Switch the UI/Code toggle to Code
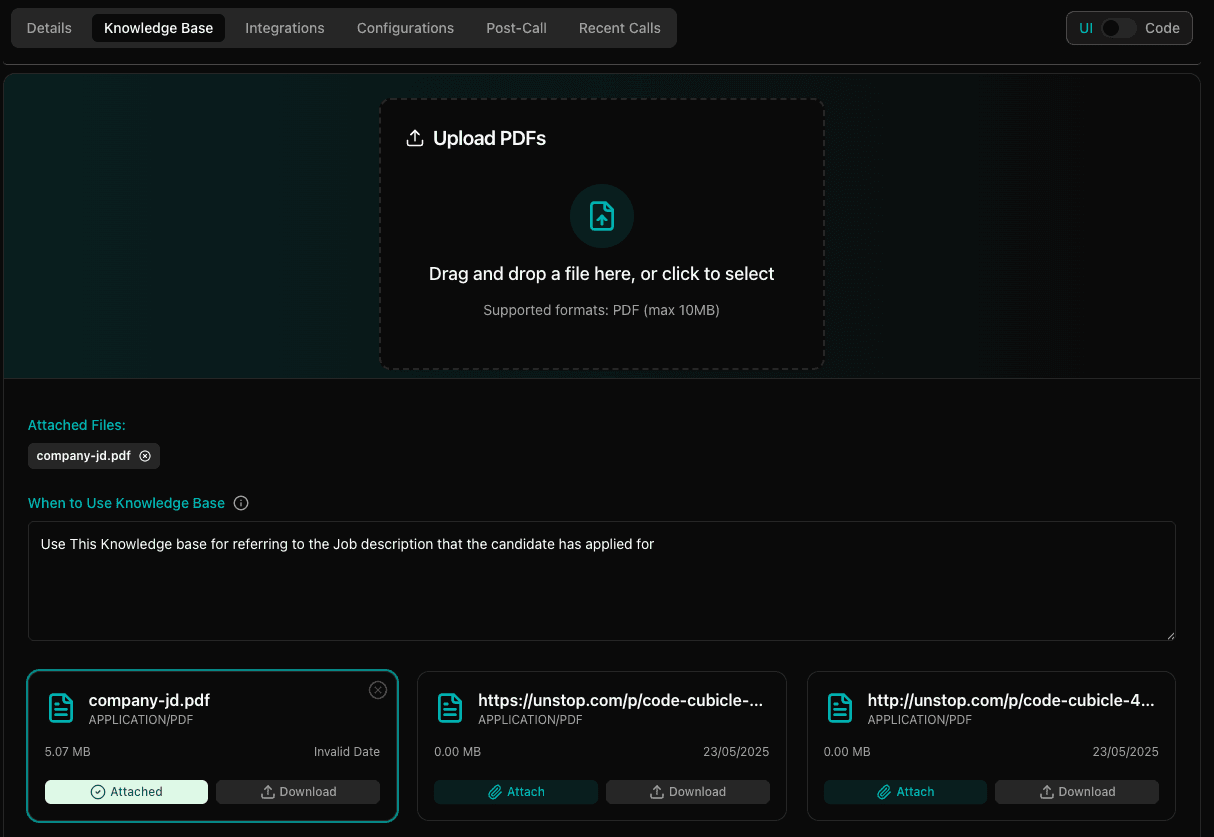The image size is (1214, 837). pyautogui.click(x=1119, y=28)
